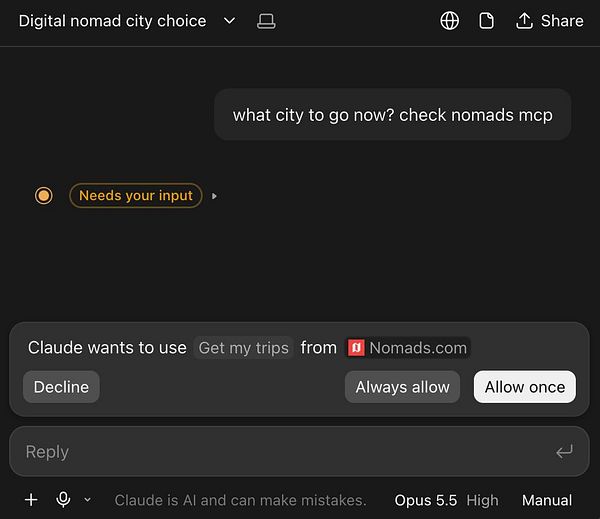Click the Nomads.com connector chip
This screenshot has width=600, height=519.
(408, 348)
